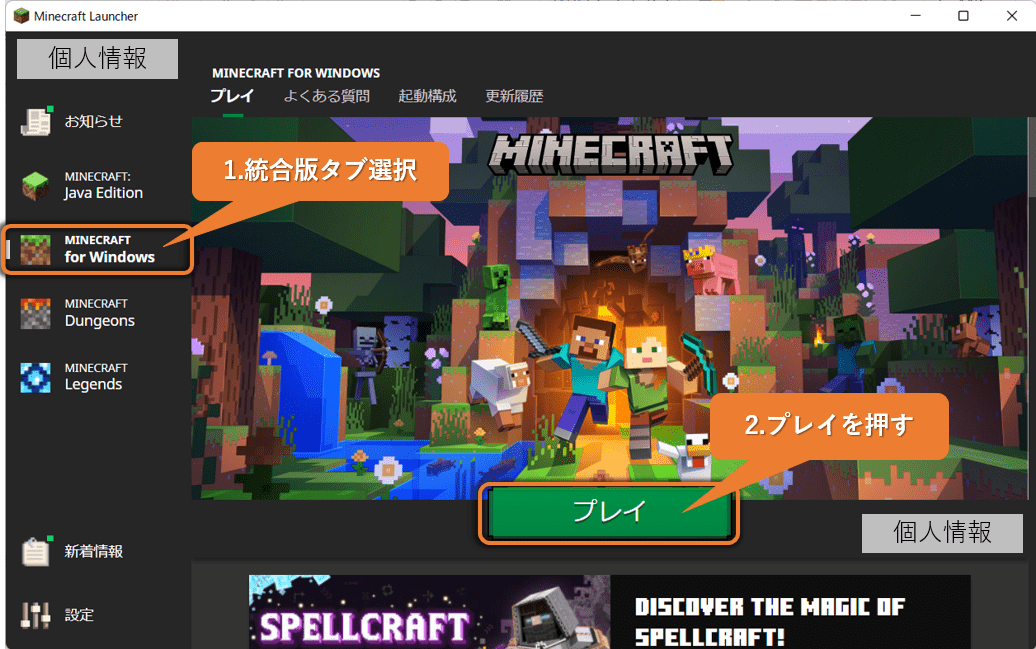This screenshot has width=1036, height=649.
Task: Select MINECRAFT for Windows label
Action: (110, 249)
